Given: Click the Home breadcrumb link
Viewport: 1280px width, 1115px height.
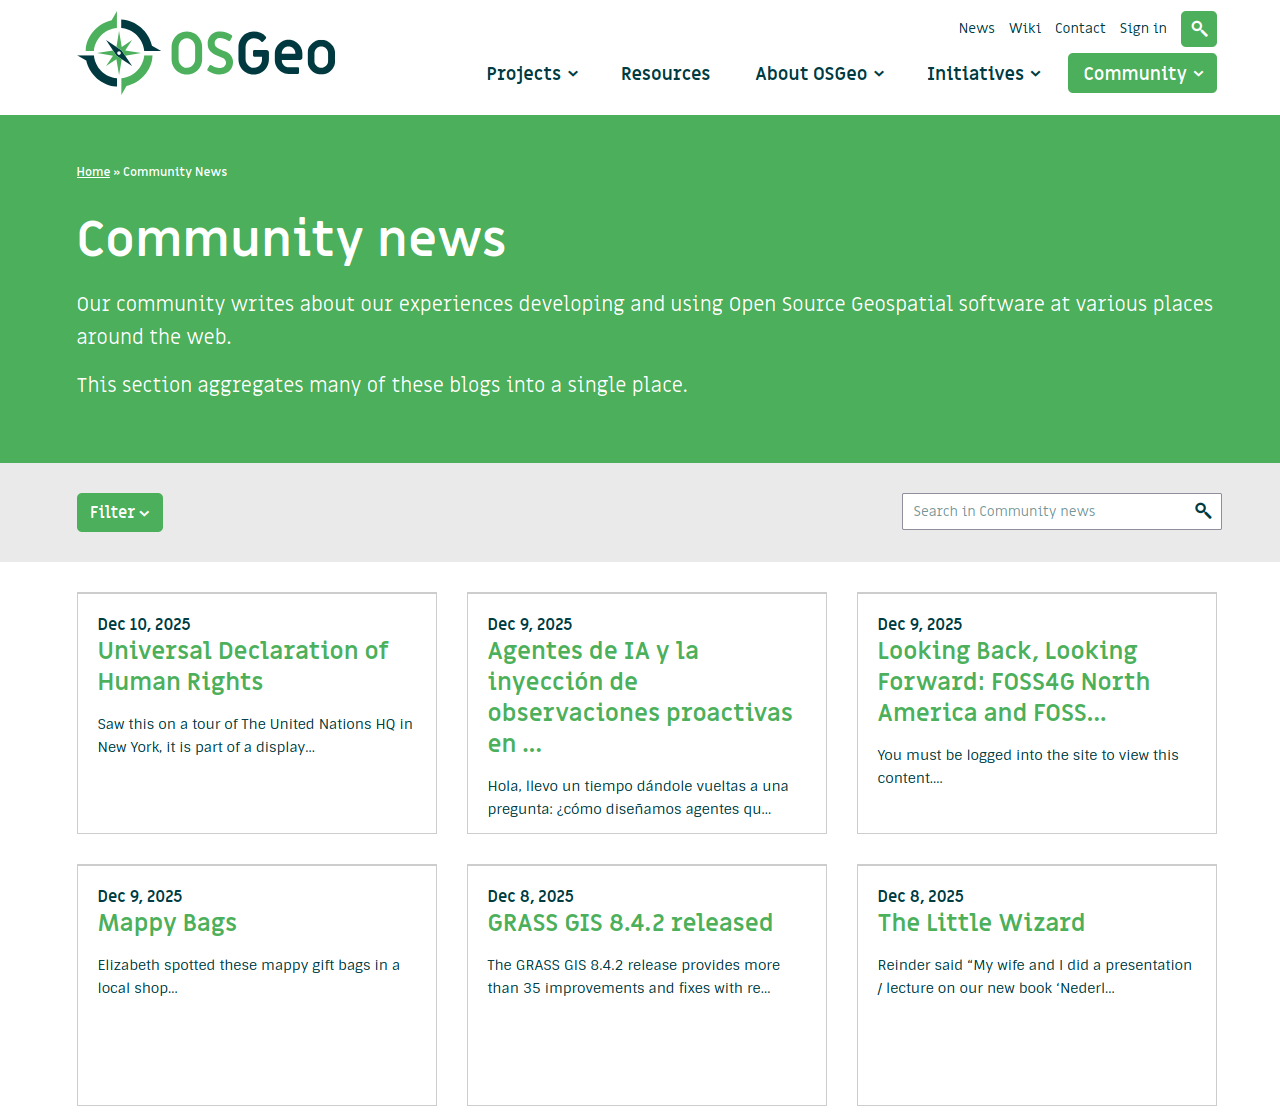Looking at the screenshot, I should pos(93,172).
